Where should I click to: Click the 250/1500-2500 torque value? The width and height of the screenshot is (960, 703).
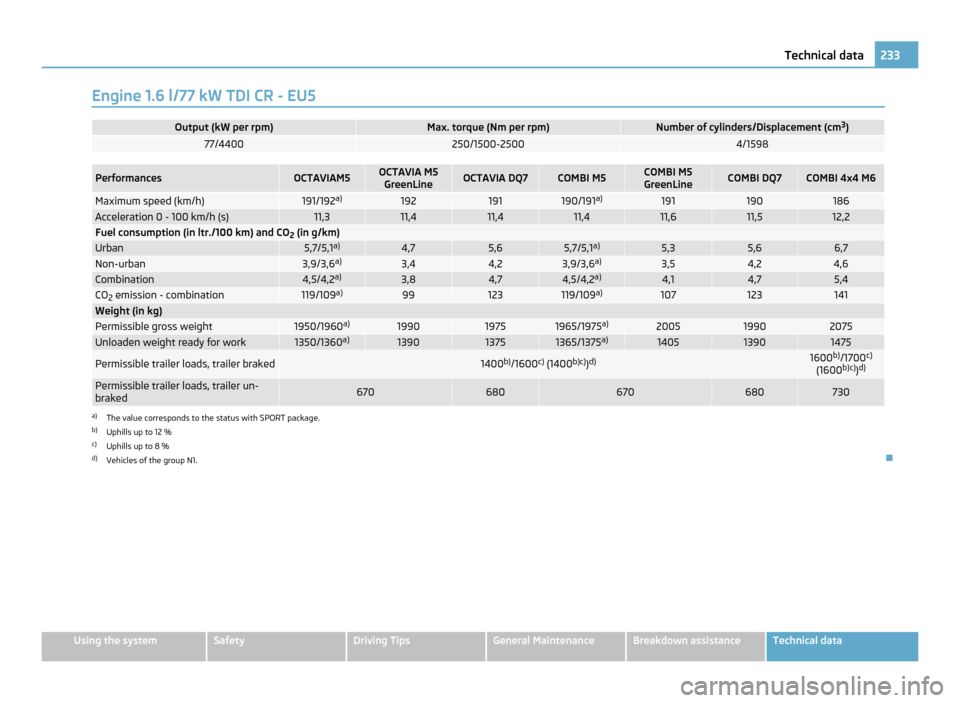pos(488,144)
